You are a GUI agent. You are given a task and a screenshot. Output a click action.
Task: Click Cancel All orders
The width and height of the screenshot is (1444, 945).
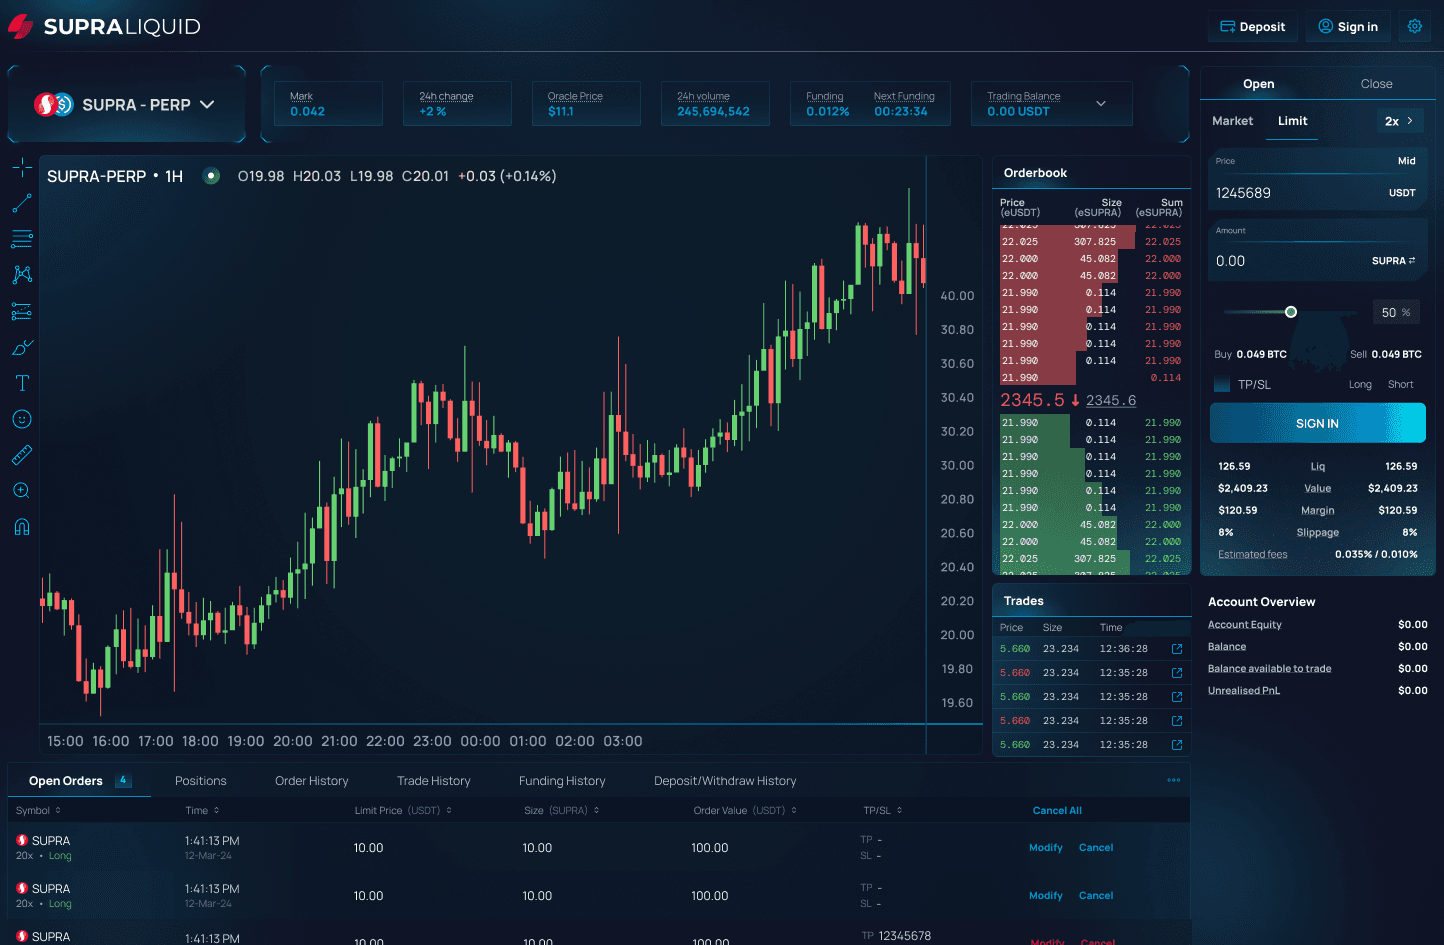point(1057,811)
